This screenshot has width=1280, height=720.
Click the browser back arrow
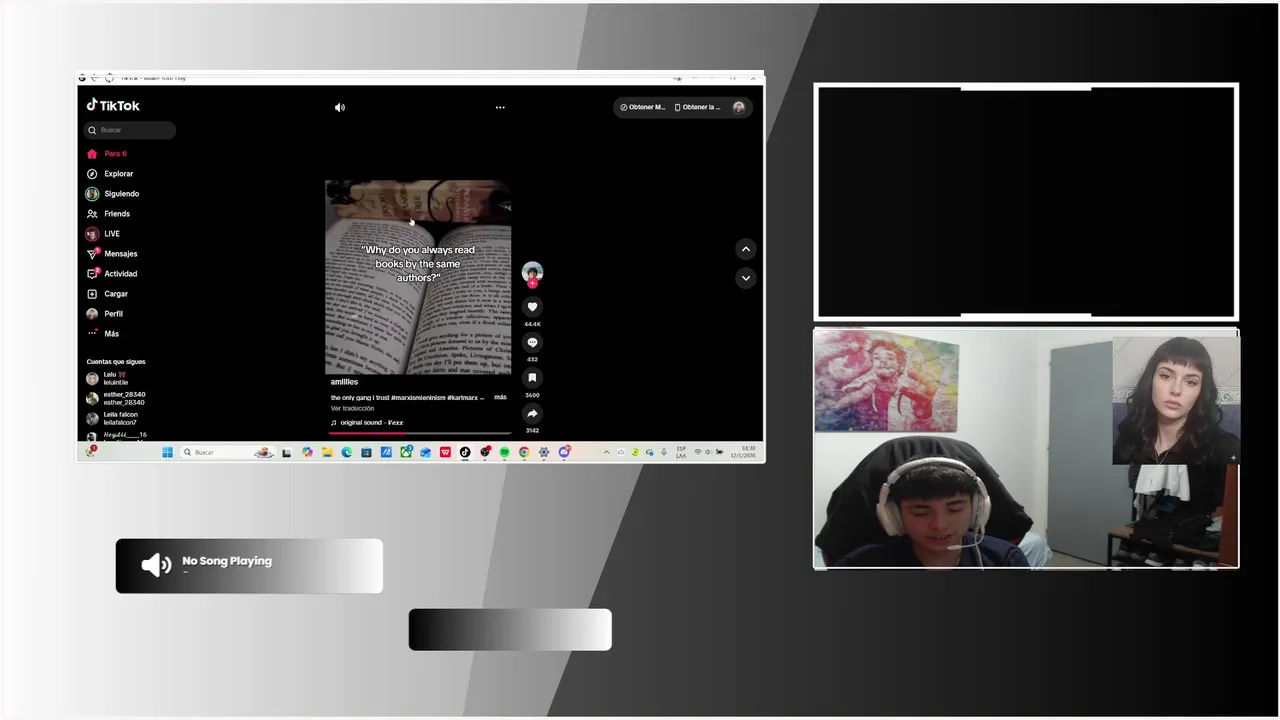tap(94, 77)
